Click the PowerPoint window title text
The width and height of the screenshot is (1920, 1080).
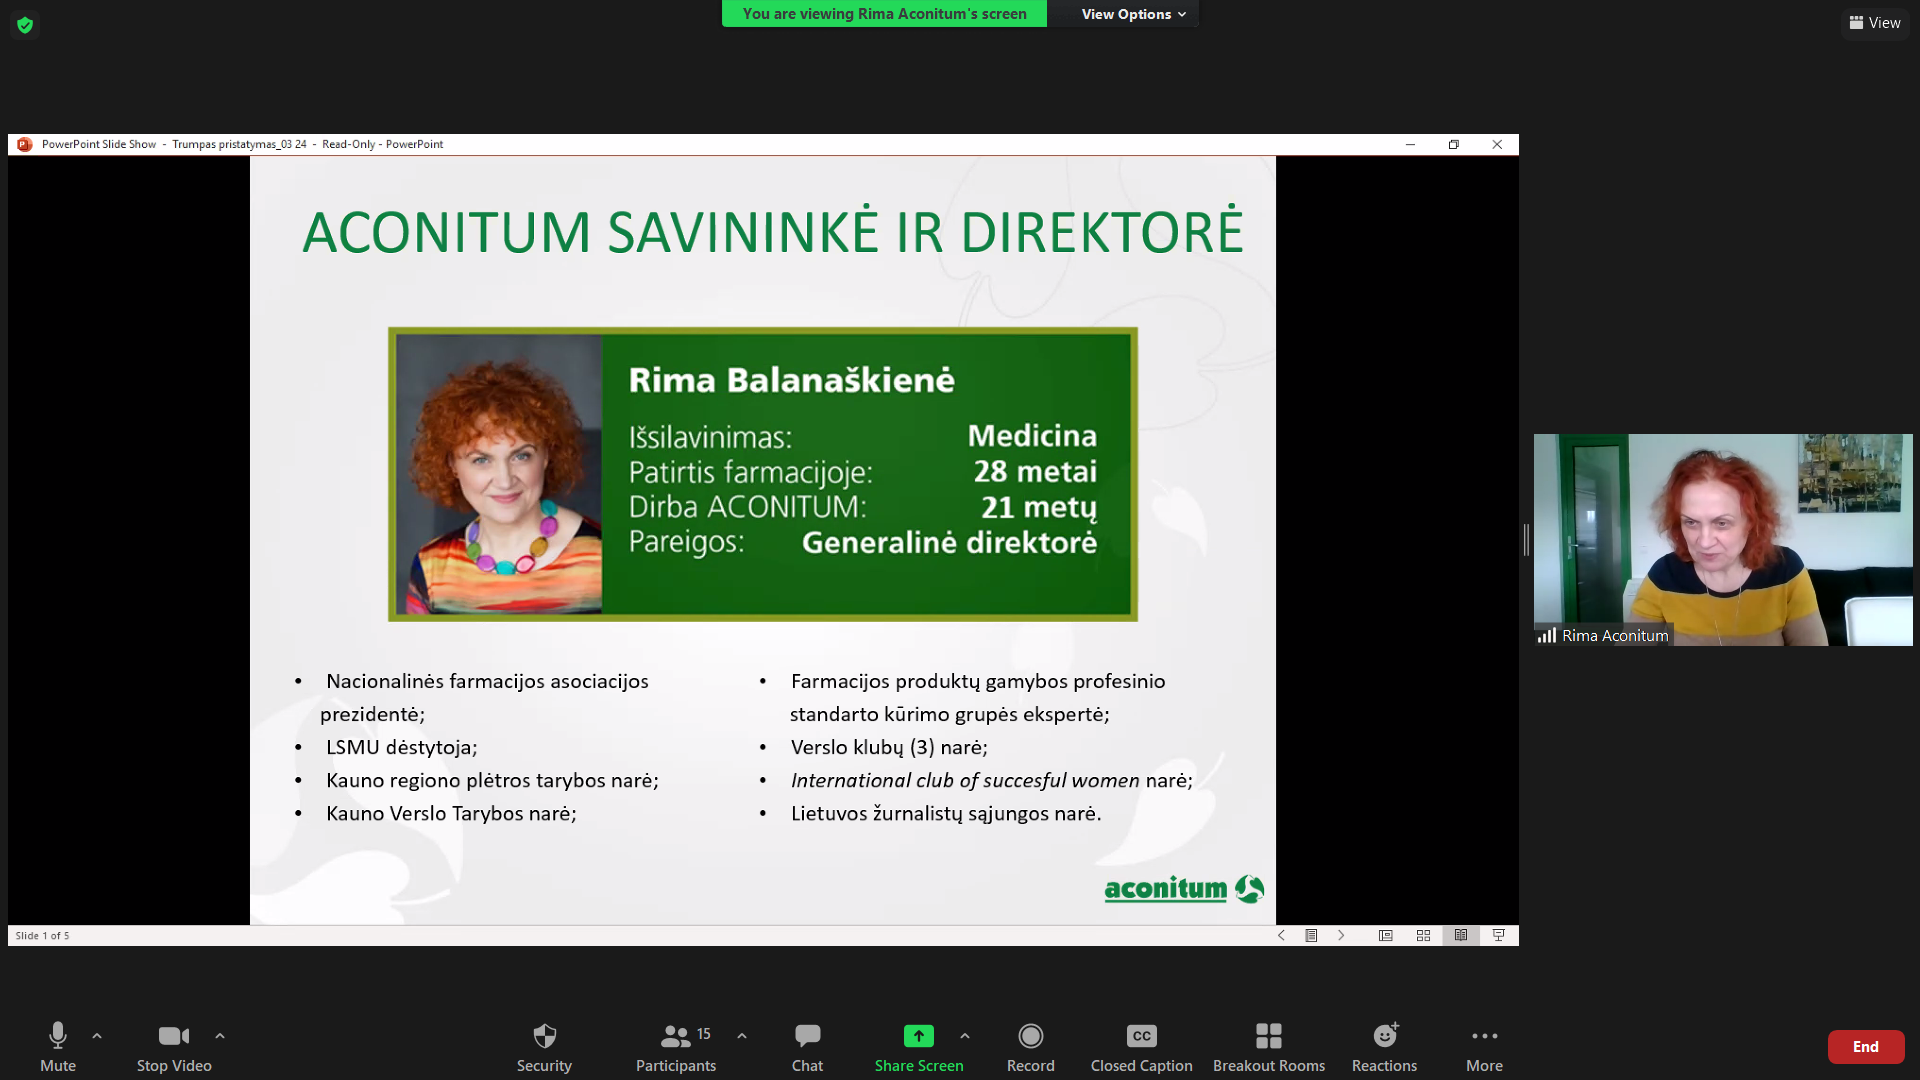242,144
